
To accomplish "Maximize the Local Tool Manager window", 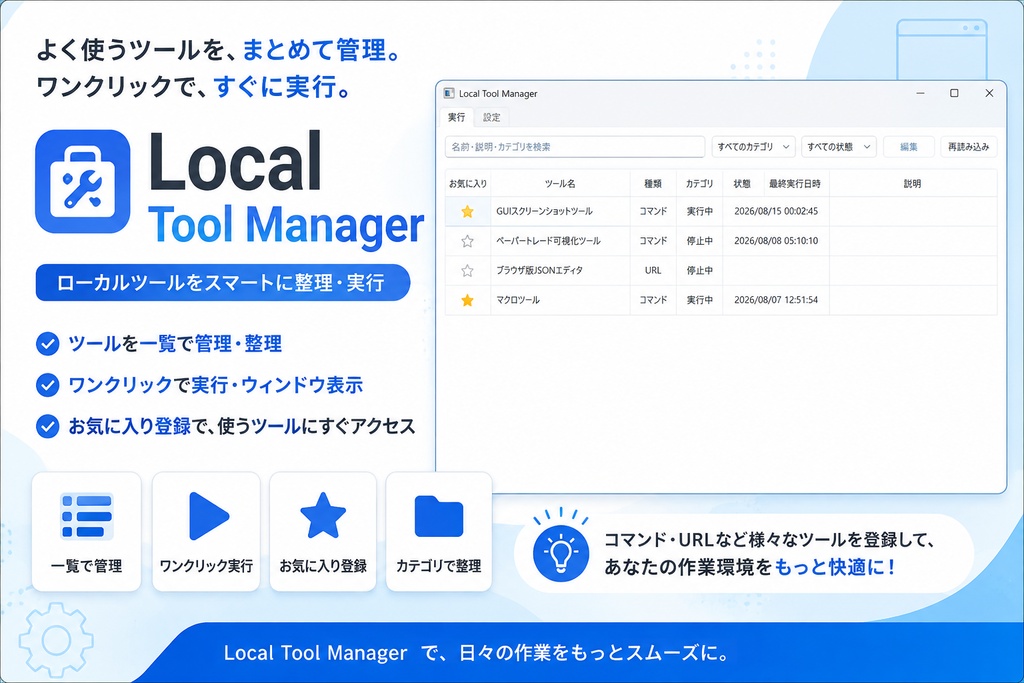I will [954, 93].
